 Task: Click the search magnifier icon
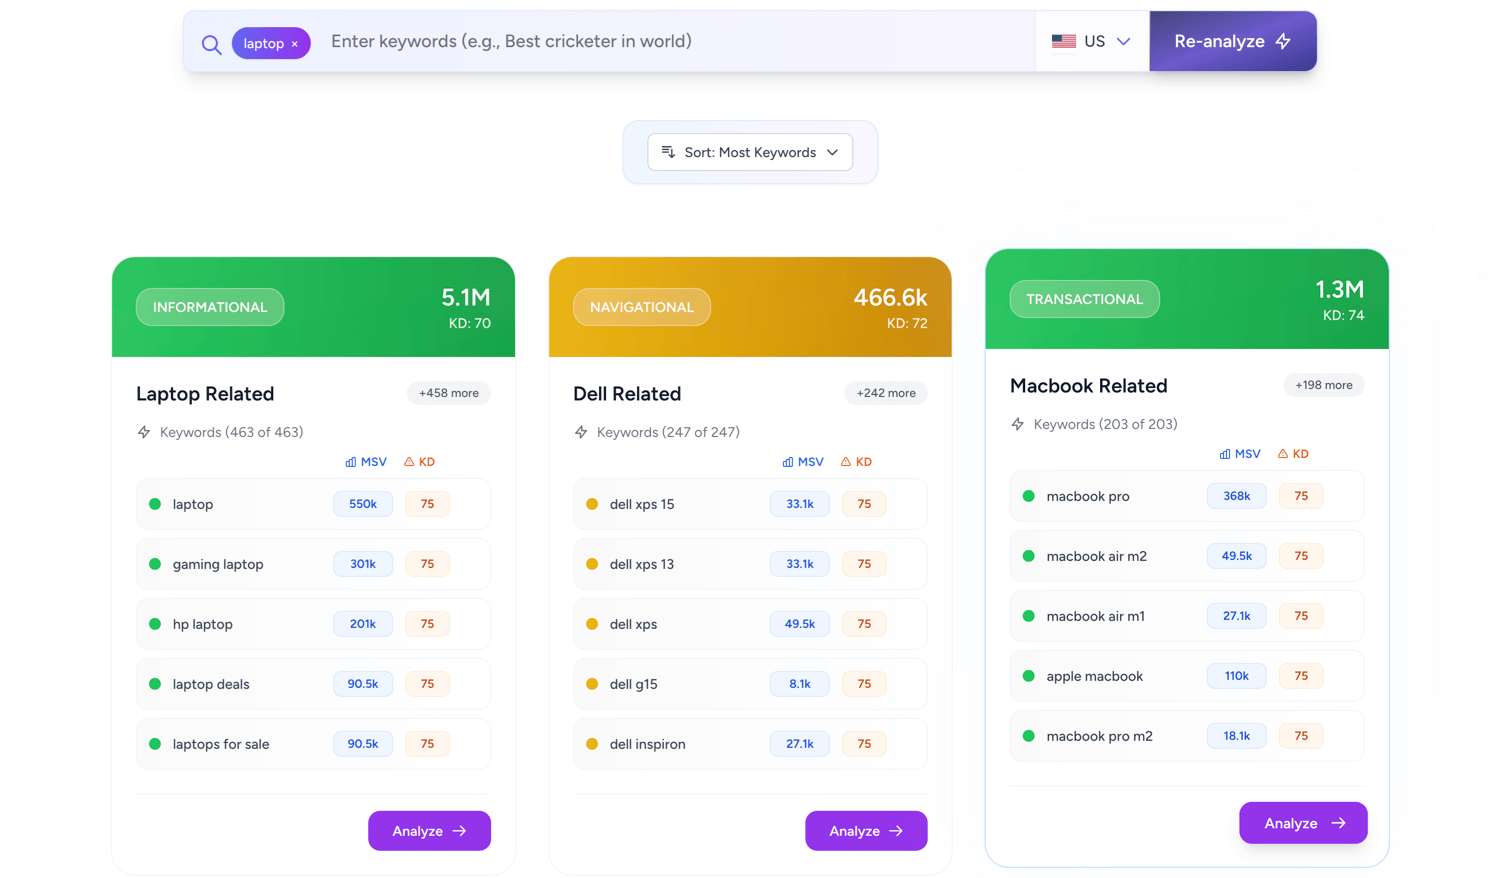(211, 44)
